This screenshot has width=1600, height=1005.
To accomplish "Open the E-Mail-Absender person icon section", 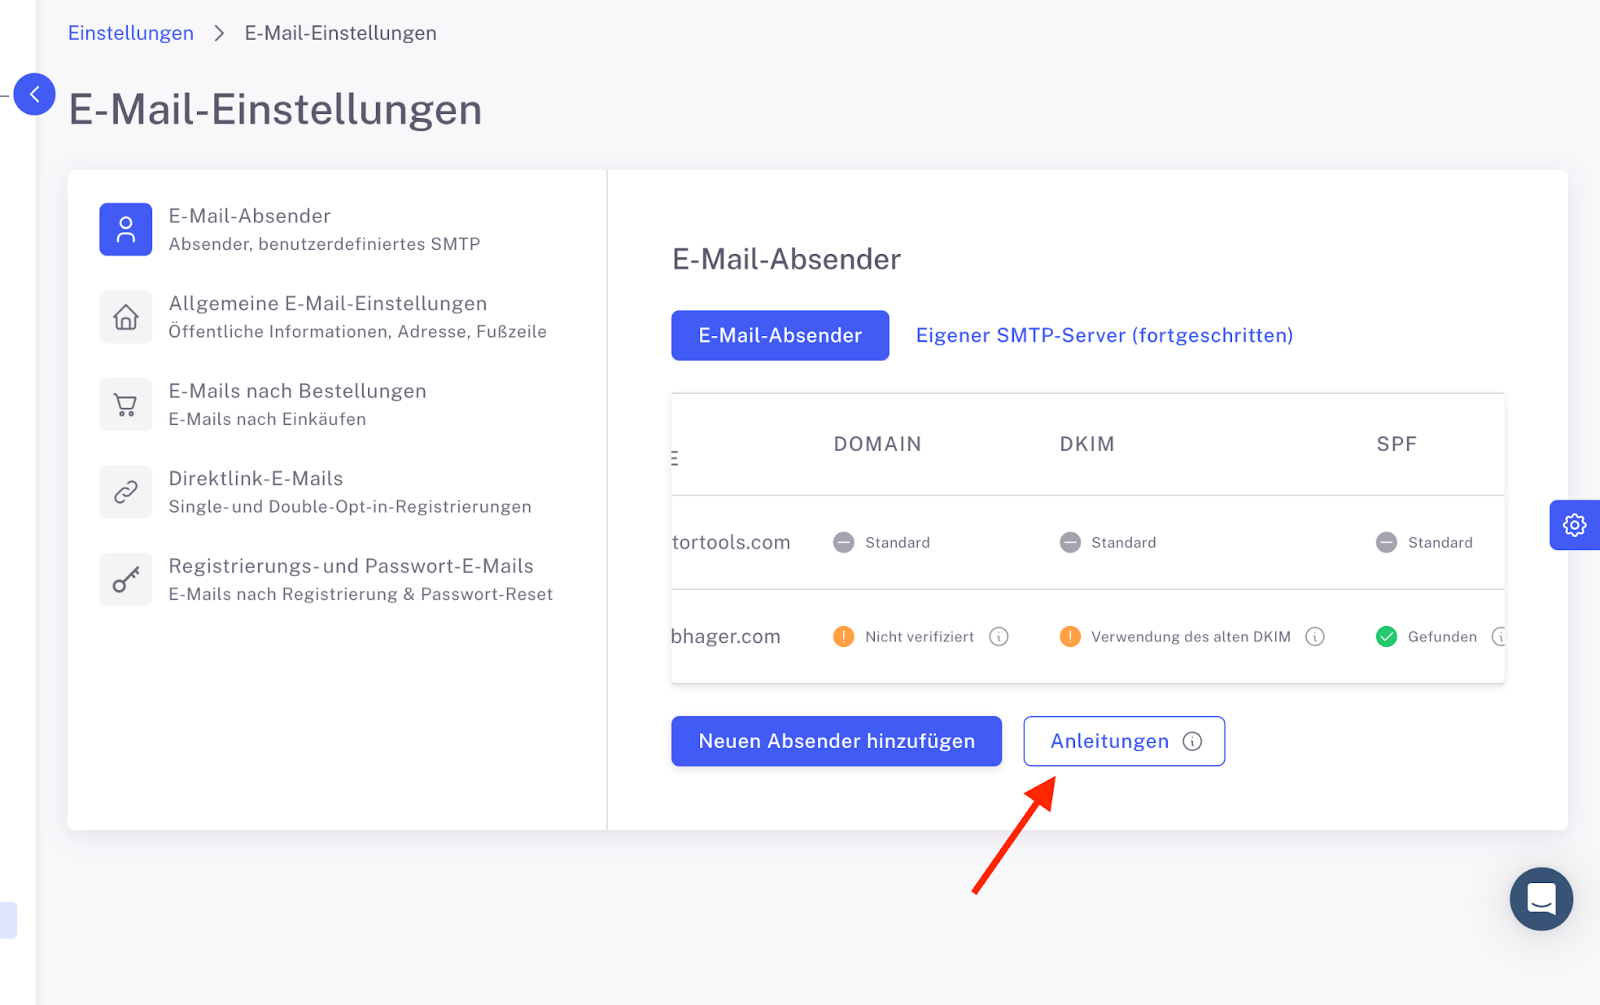I will (x=126, y=230).
